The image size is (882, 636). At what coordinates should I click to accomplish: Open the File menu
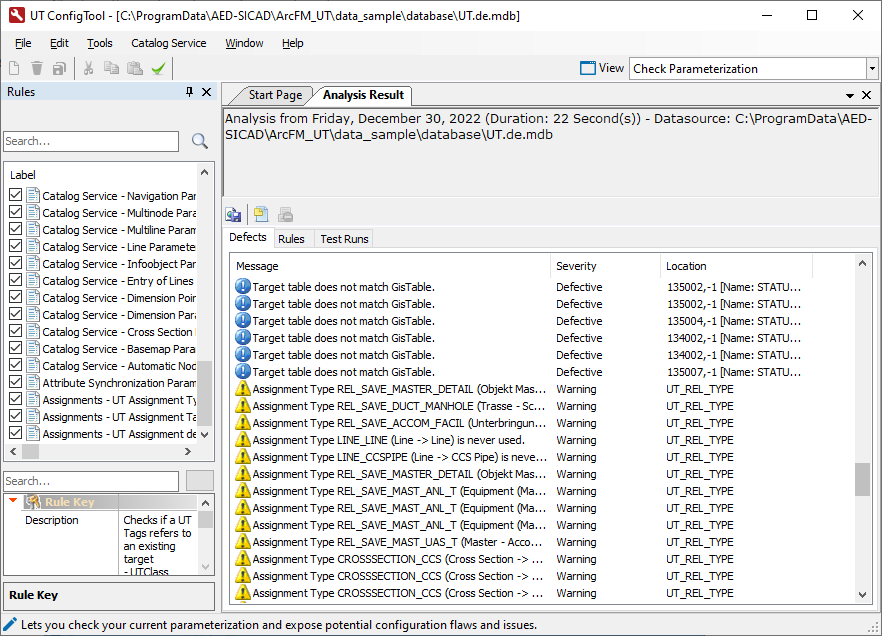click(23, 43)
